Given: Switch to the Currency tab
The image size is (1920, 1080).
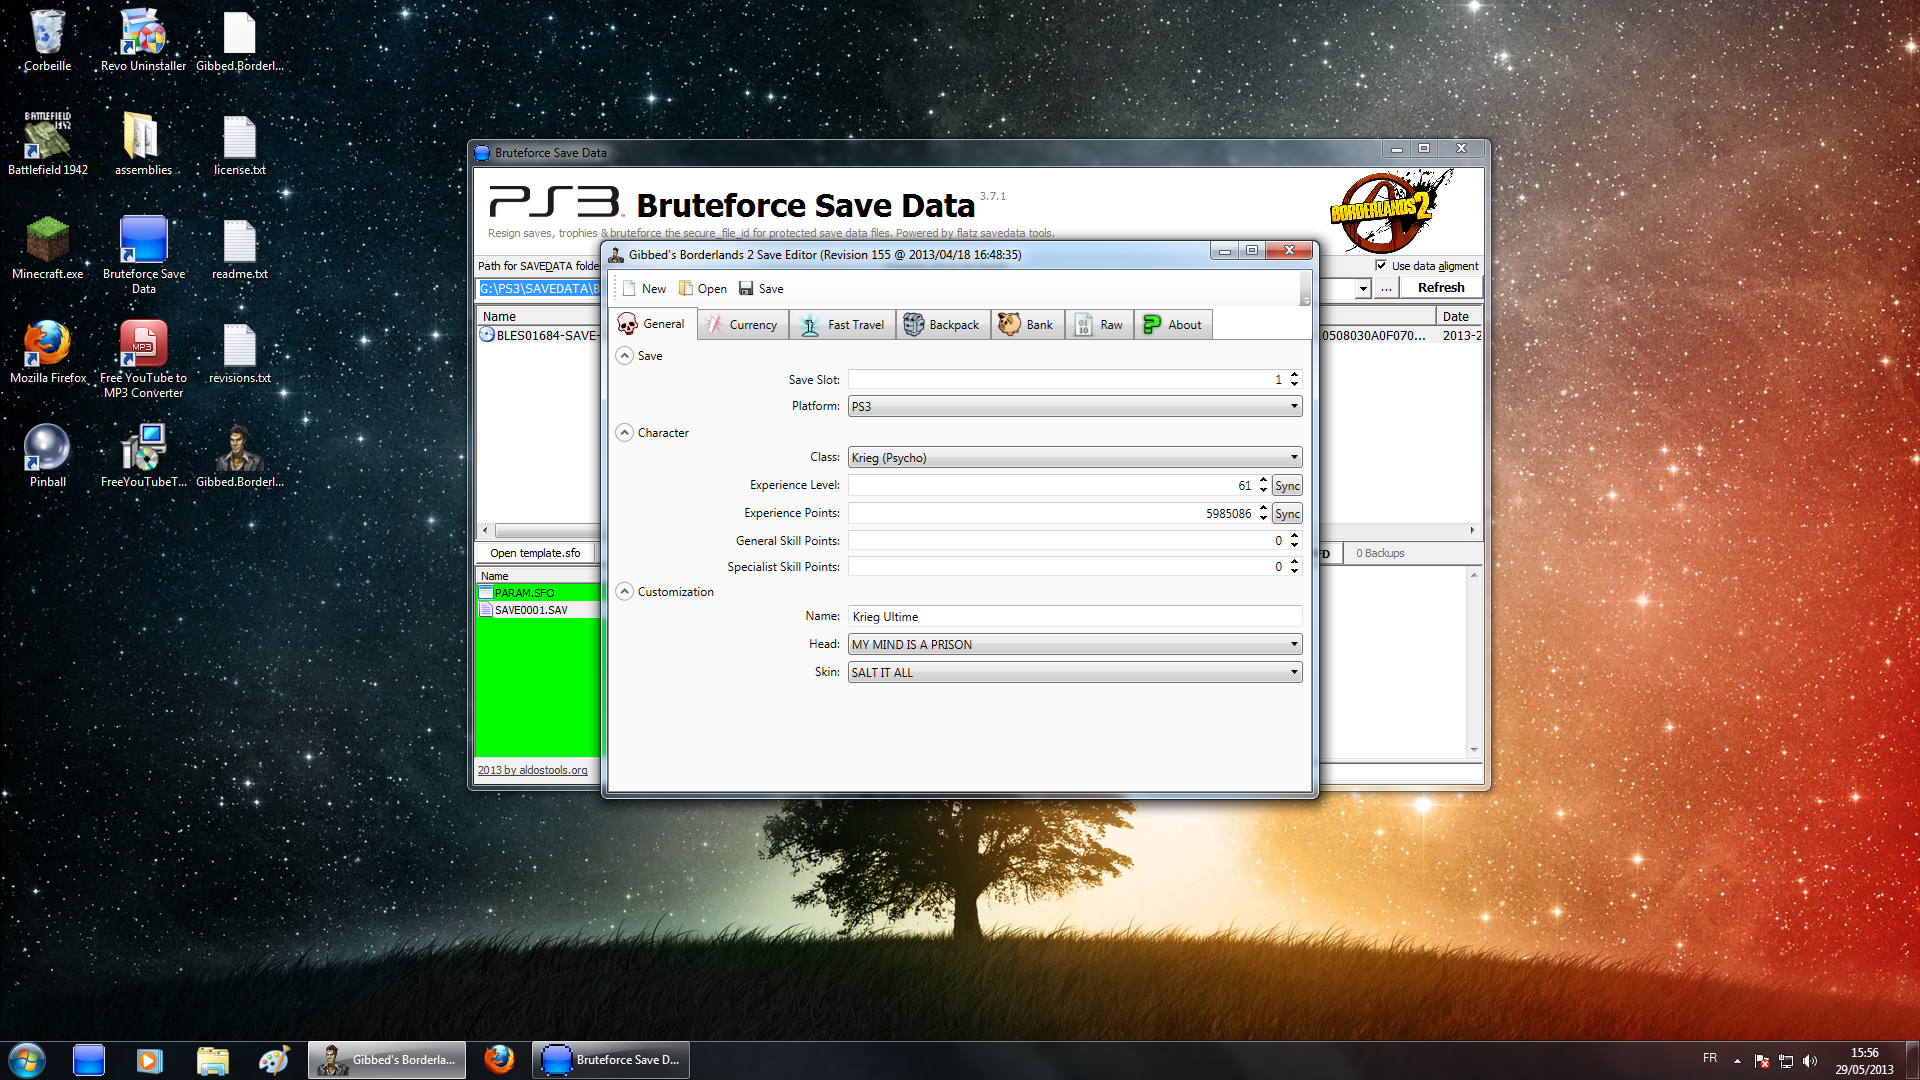Looking at the screenshot, I should tap(742, 325).
